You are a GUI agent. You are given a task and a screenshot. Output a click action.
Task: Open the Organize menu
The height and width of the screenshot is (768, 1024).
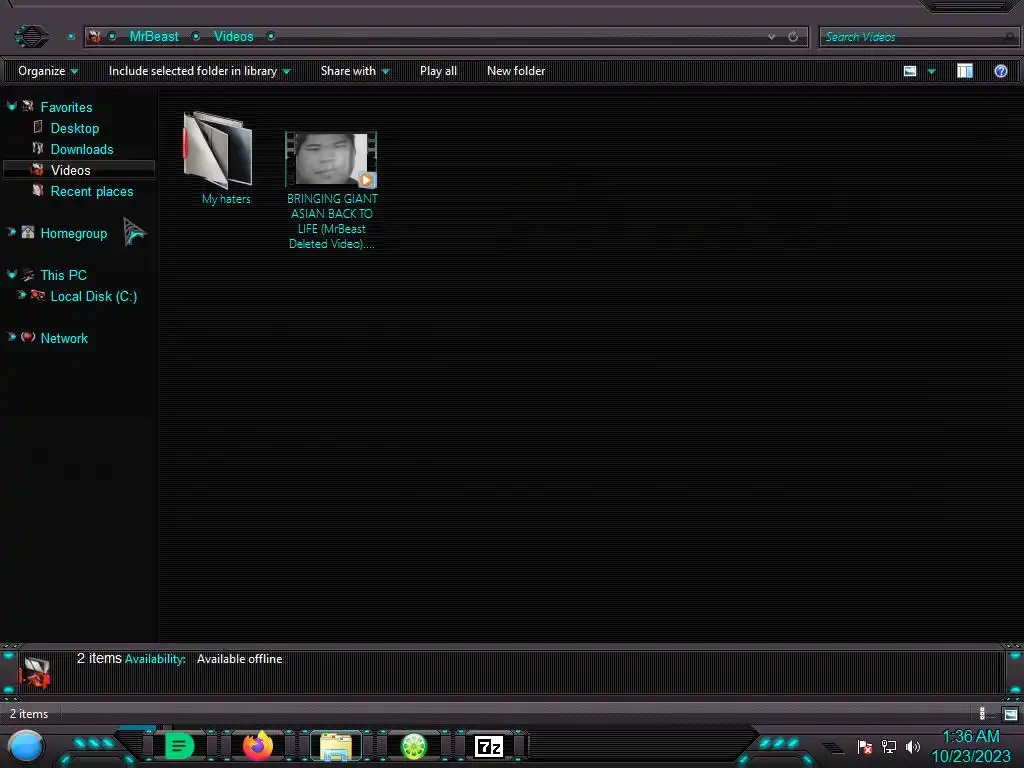pos(48,71)
